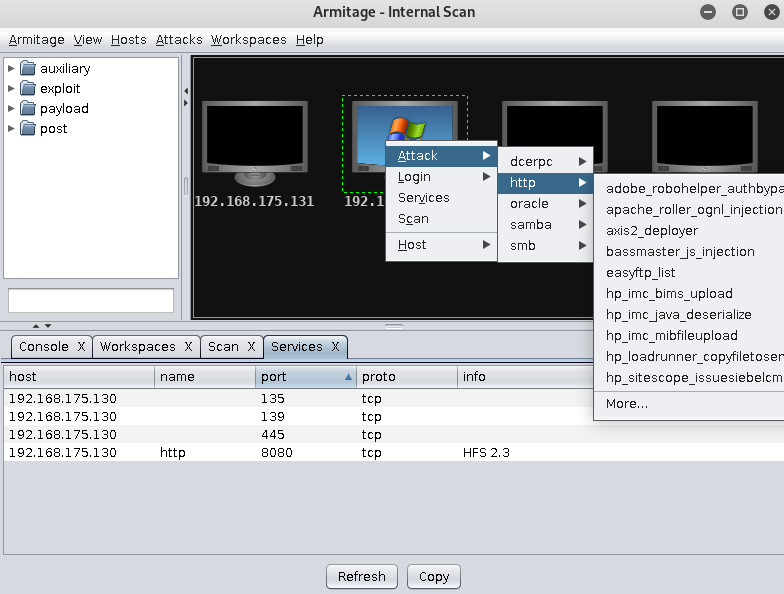
Task: Select the adobe_robohelper_authbypass exploit
Action: coord(689,188)
